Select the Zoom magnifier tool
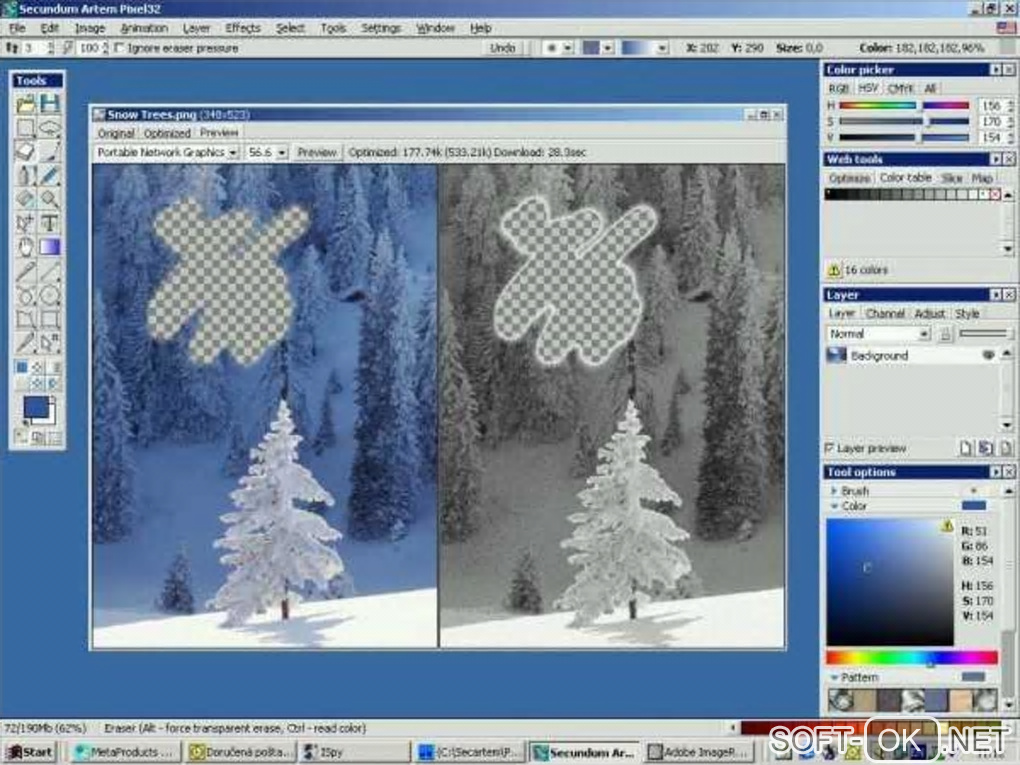Screen dimensions: 1020x765 point(49,199)
